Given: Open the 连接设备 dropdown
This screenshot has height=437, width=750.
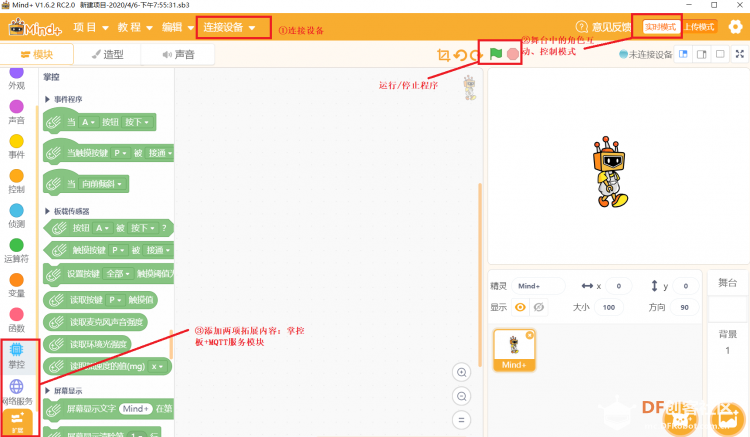Looking at the screenshot, I should [230, 27].
